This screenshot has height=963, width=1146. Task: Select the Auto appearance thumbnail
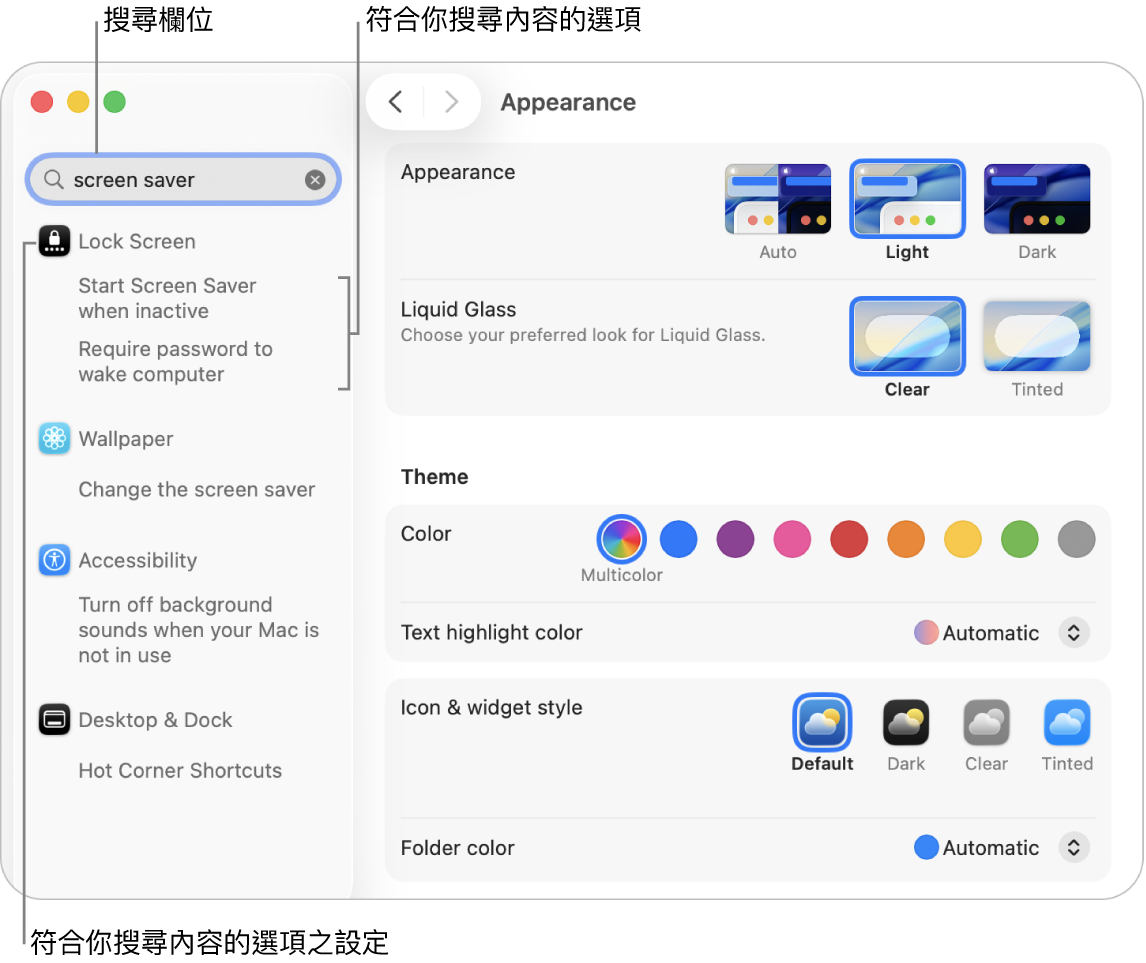[x=778, y=199]
